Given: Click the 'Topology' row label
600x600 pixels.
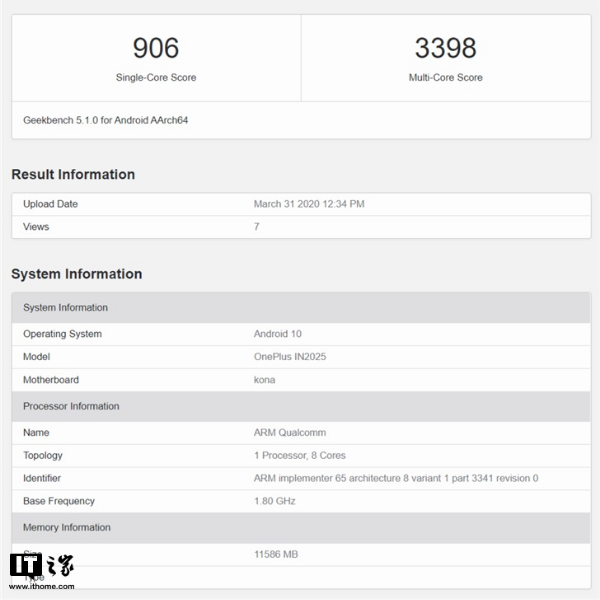Looking at the screenshot, I should coord(42,456).
